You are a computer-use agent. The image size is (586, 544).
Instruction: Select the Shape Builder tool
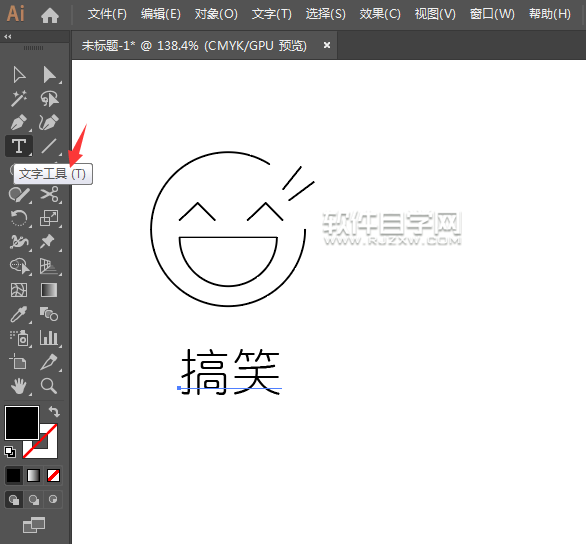click(19, 266)
